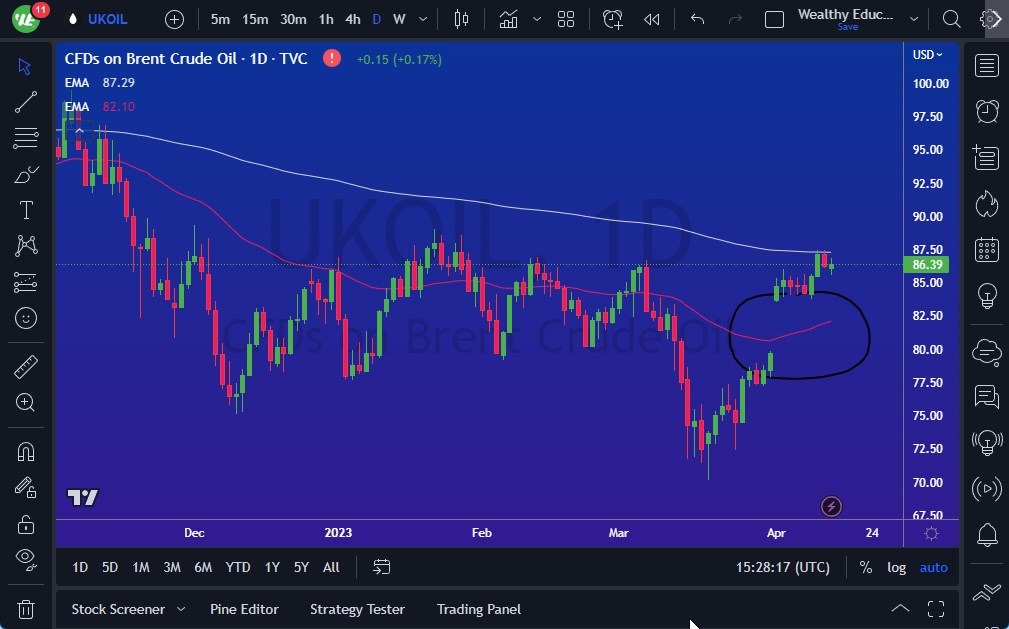Switch to the 30m timeframe
This screenshot has height=629, width=1009.
point(293,19)
